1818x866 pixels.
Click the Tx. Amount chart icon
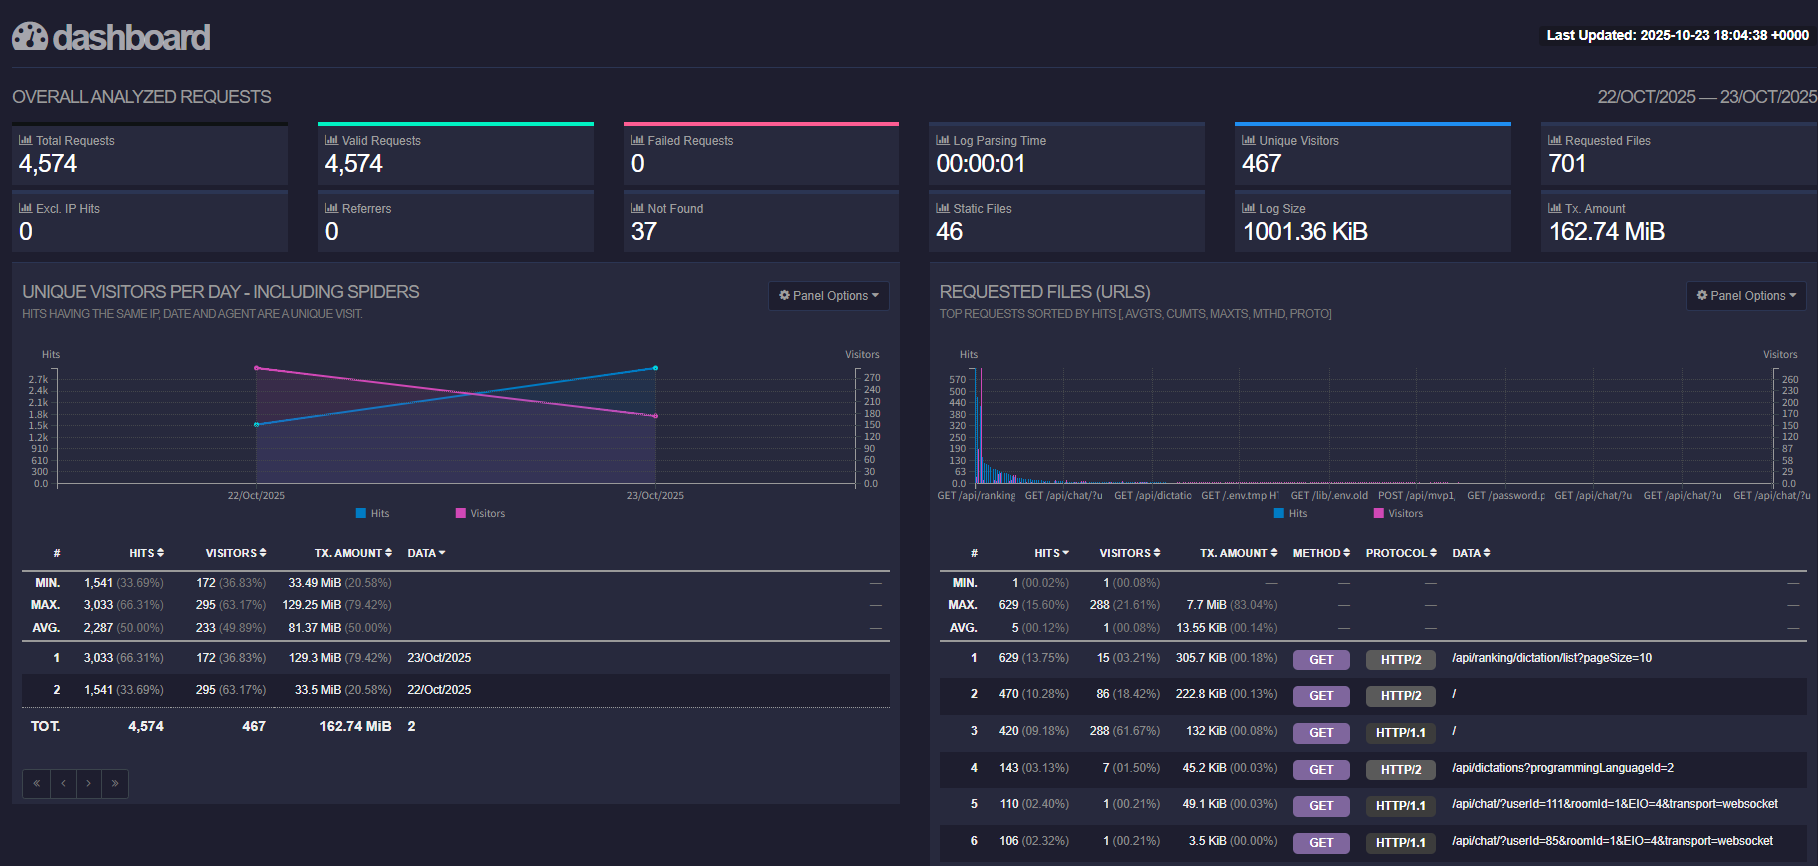[x=1554, y=208]
